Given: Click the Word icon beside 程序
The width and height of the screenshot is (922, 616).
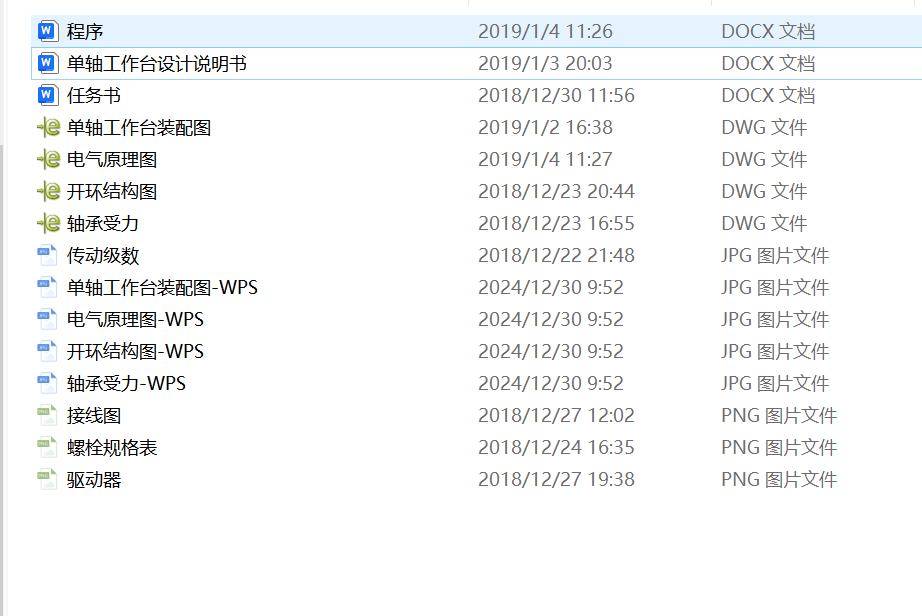Looking at the screenshot, I should click(x=47, y=31).
